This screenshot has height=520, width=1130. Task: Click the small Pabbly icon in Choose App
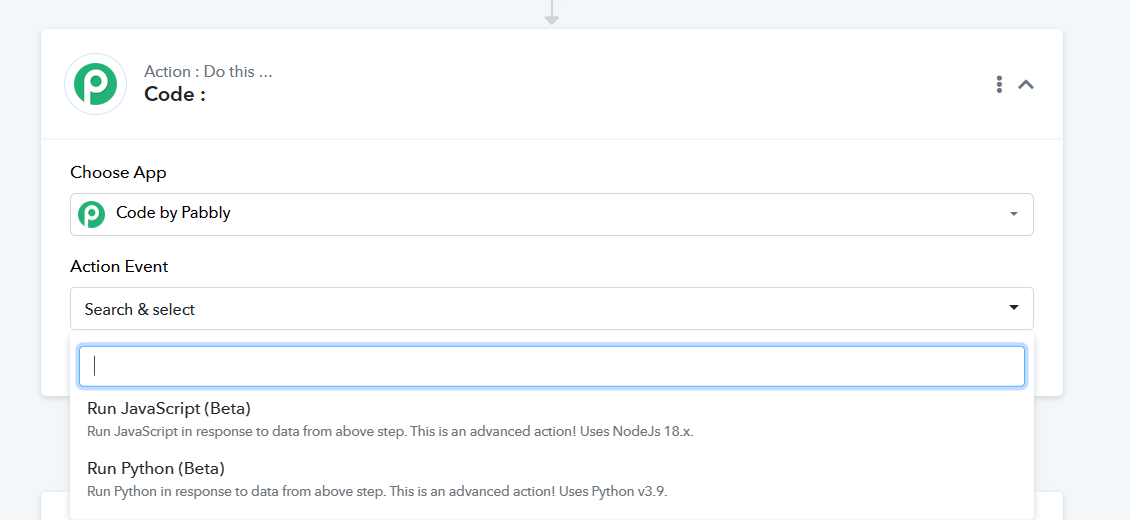click(x=92, y=214)
